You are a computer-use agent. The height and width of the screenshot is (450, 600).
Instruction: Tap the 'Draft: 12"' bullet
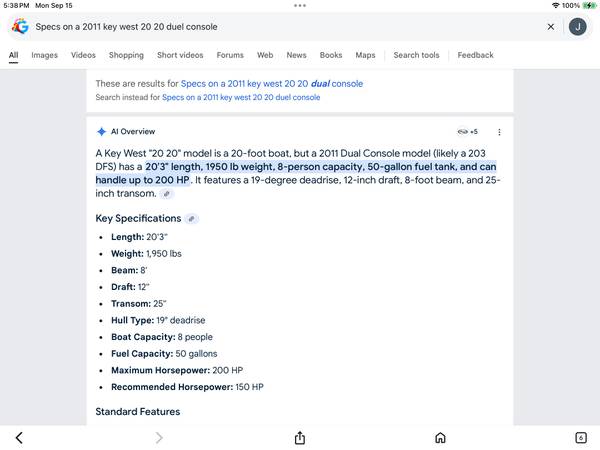tap(130, 287)
